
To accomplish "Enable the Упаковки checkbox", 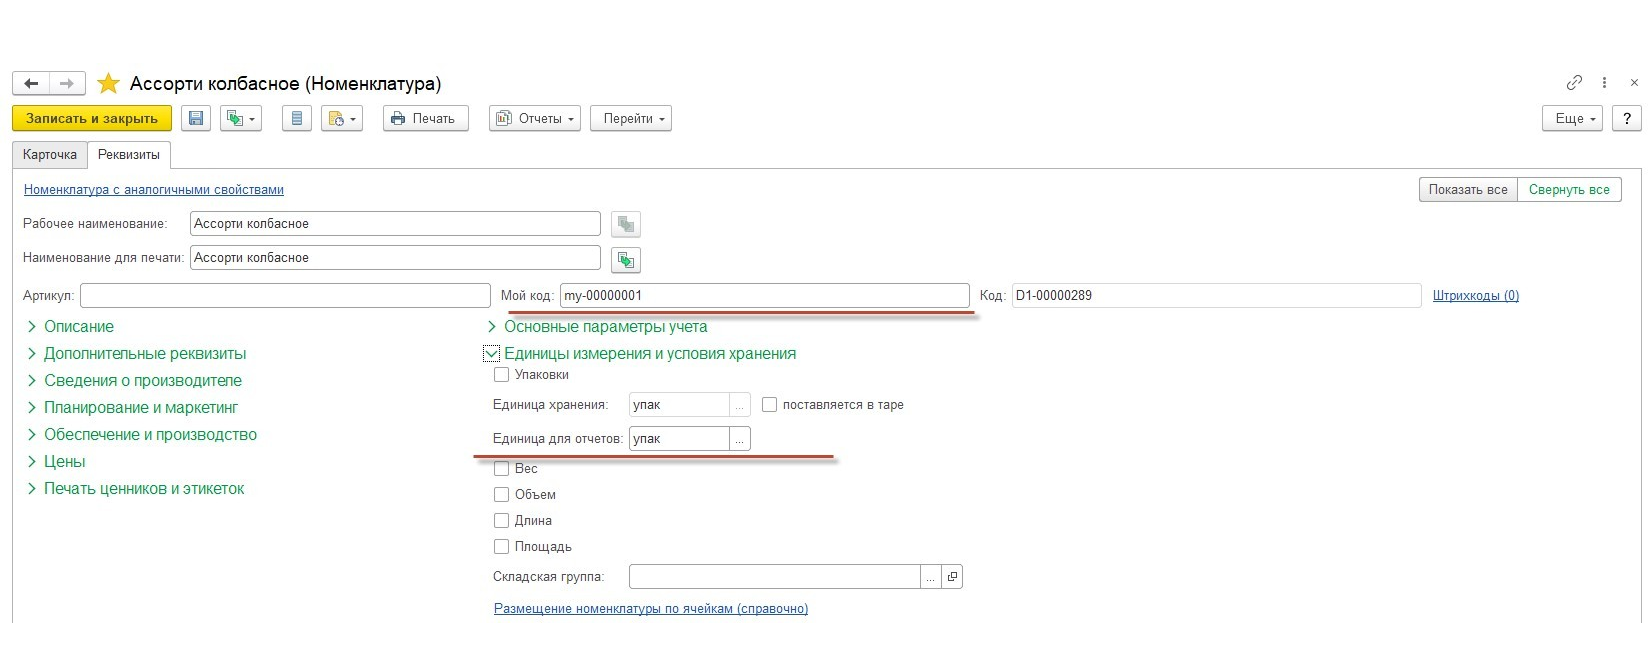I will pyautogui.click(x=502, y=375).
